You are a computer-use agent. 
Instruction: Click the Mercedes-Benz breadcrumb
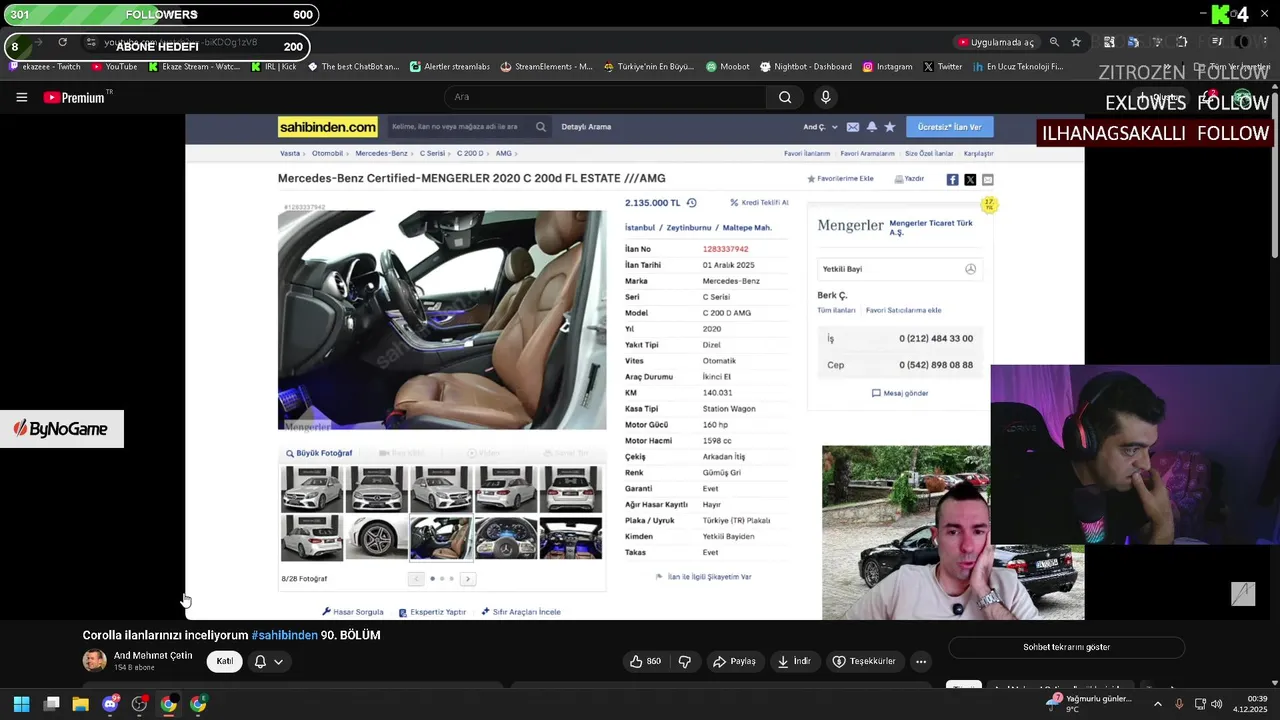click(x=381, y=154)
